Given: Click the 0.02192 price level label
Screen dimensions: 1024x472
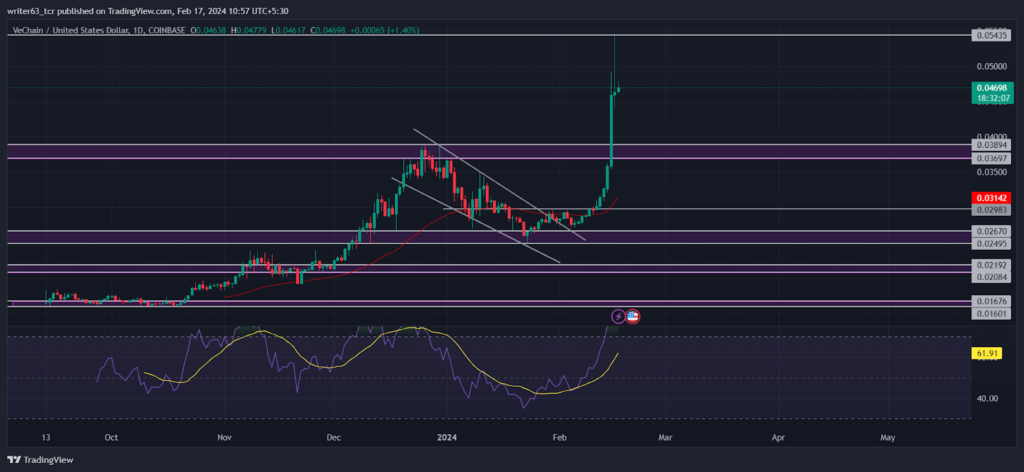Looking at the screenshot, I should [991, 266].
